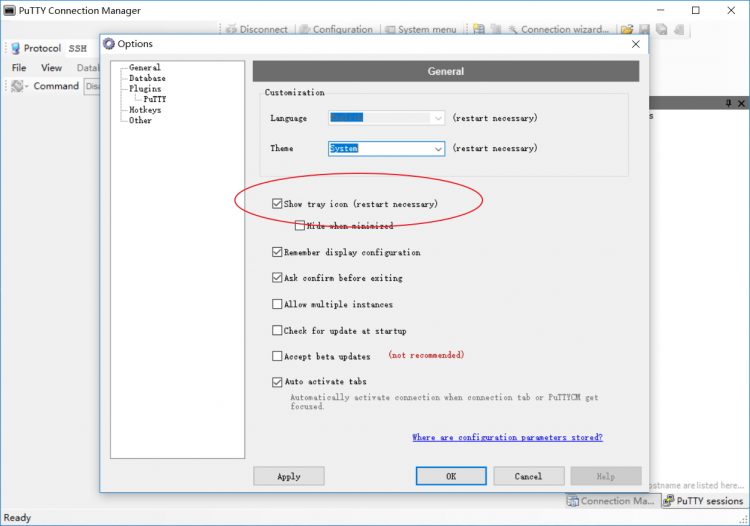Click the open folder toolbar icon
The height and width of the screenshot is (526, 750).
click(x=627, y=30)
